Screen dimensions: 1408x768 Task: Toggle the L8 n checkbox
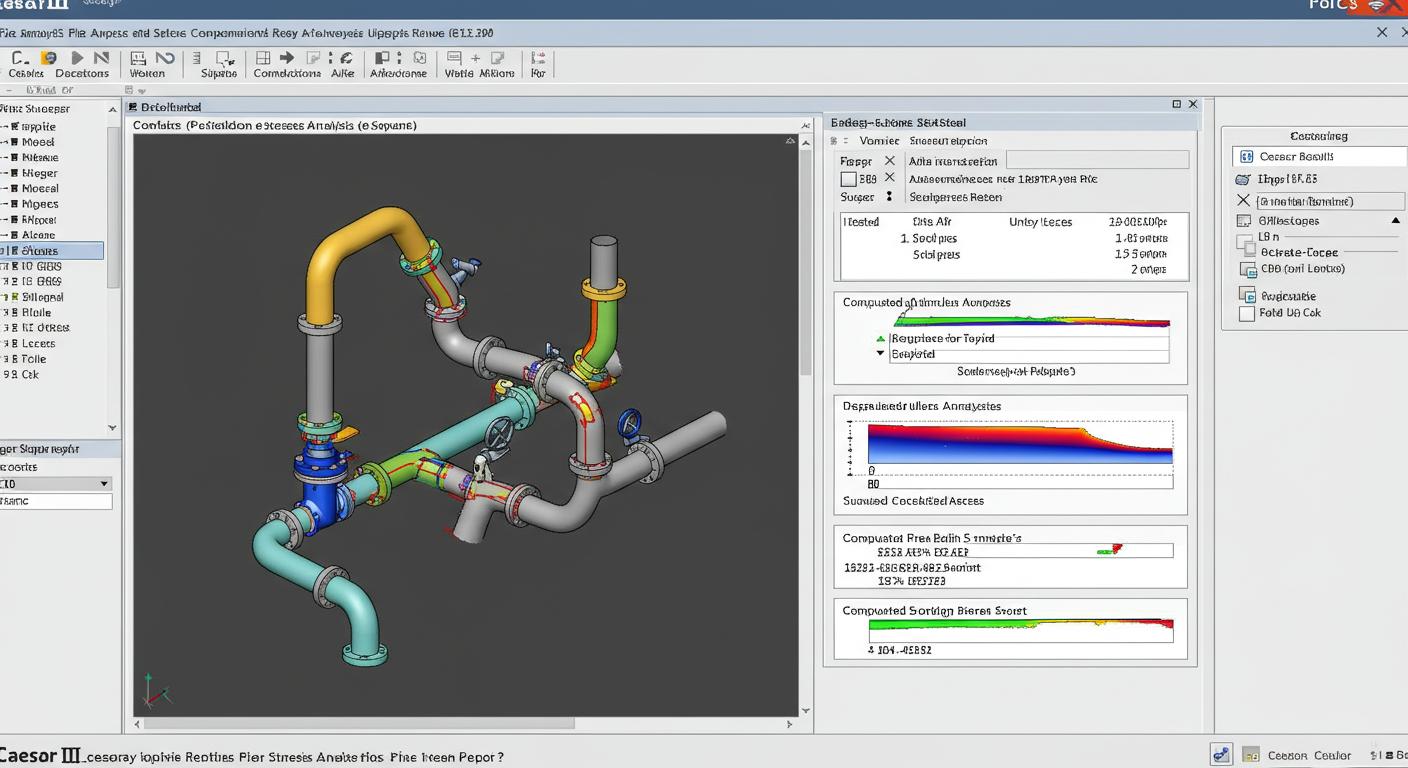(1245, 241)
